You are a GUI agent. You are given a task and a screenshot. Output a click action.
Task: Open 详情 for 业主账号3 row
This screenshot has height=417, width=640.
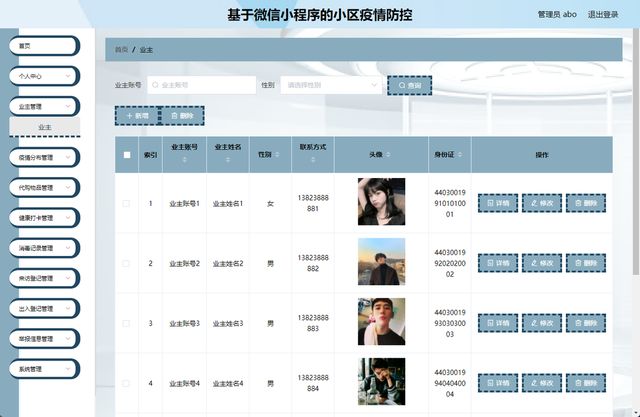(498, 323)
